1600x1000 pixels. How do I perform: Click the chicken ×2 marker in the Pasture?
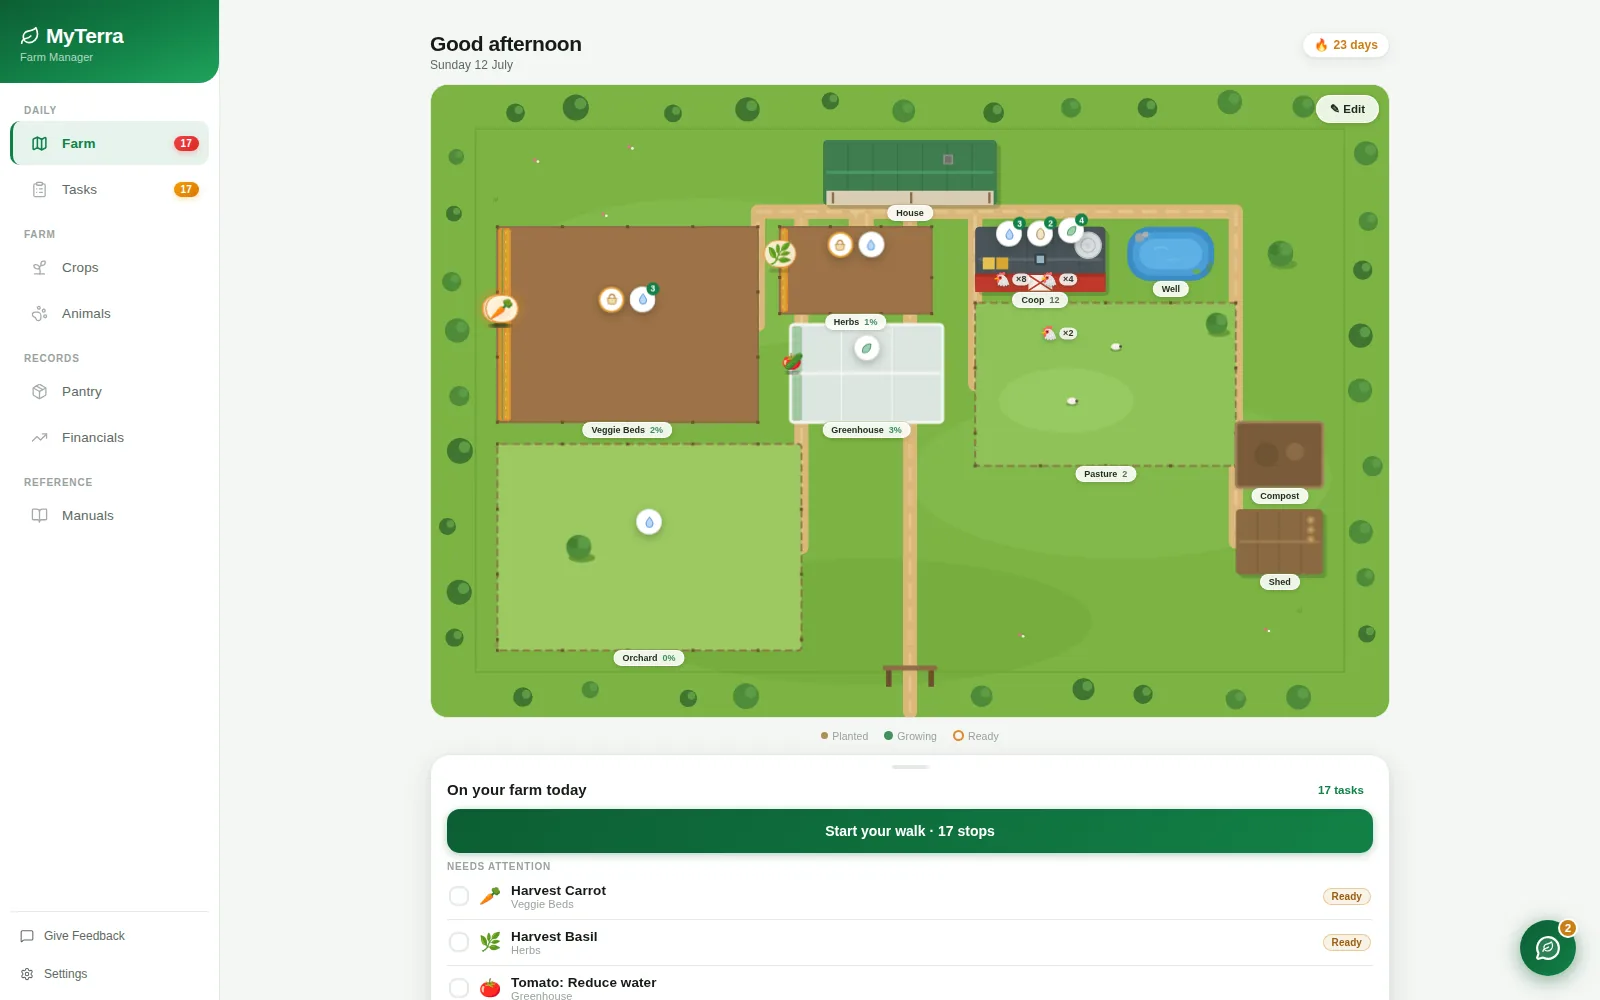pyautogui.click(x=1059, y=334)
